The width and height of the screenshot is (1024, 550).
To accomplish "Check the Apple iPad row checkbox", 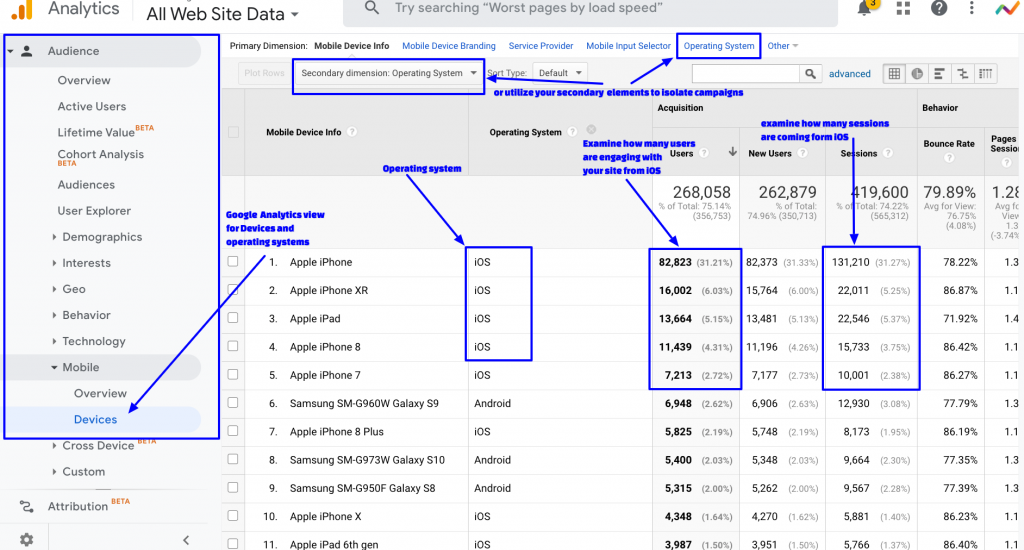I will click(233, 318).
